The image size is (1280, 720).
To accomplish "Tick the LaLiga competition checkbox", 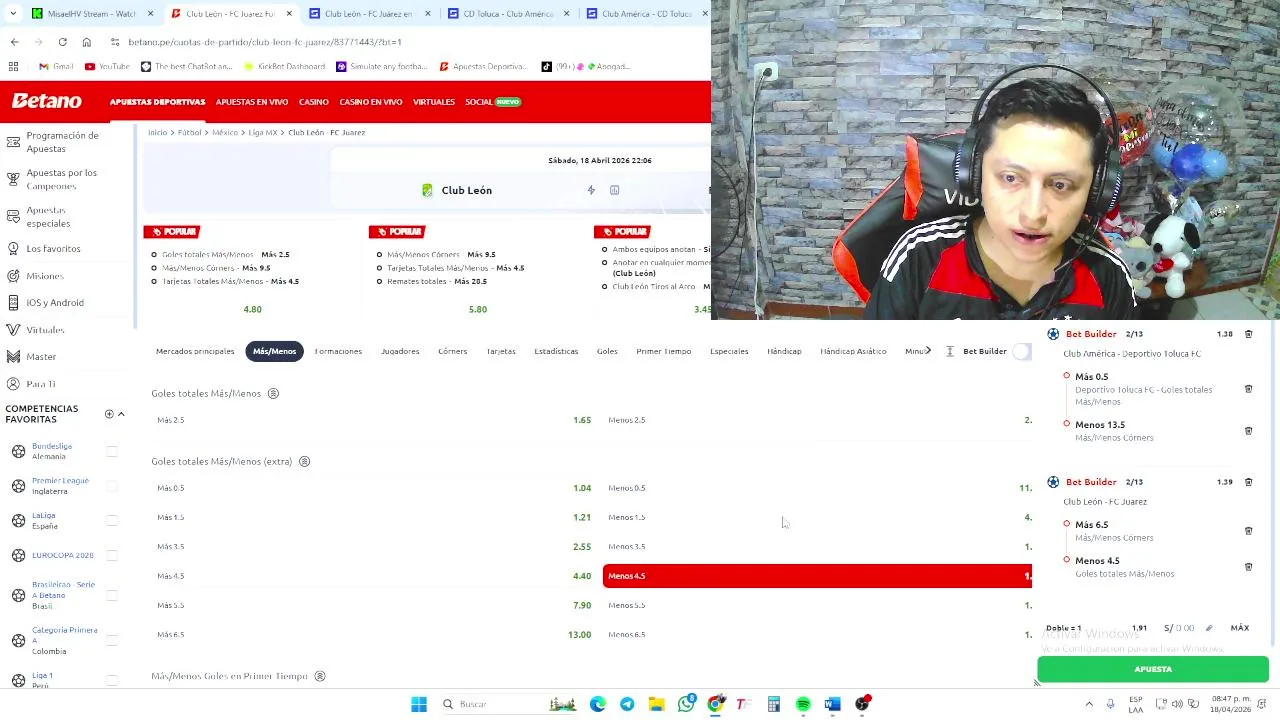I will (112, 521).
